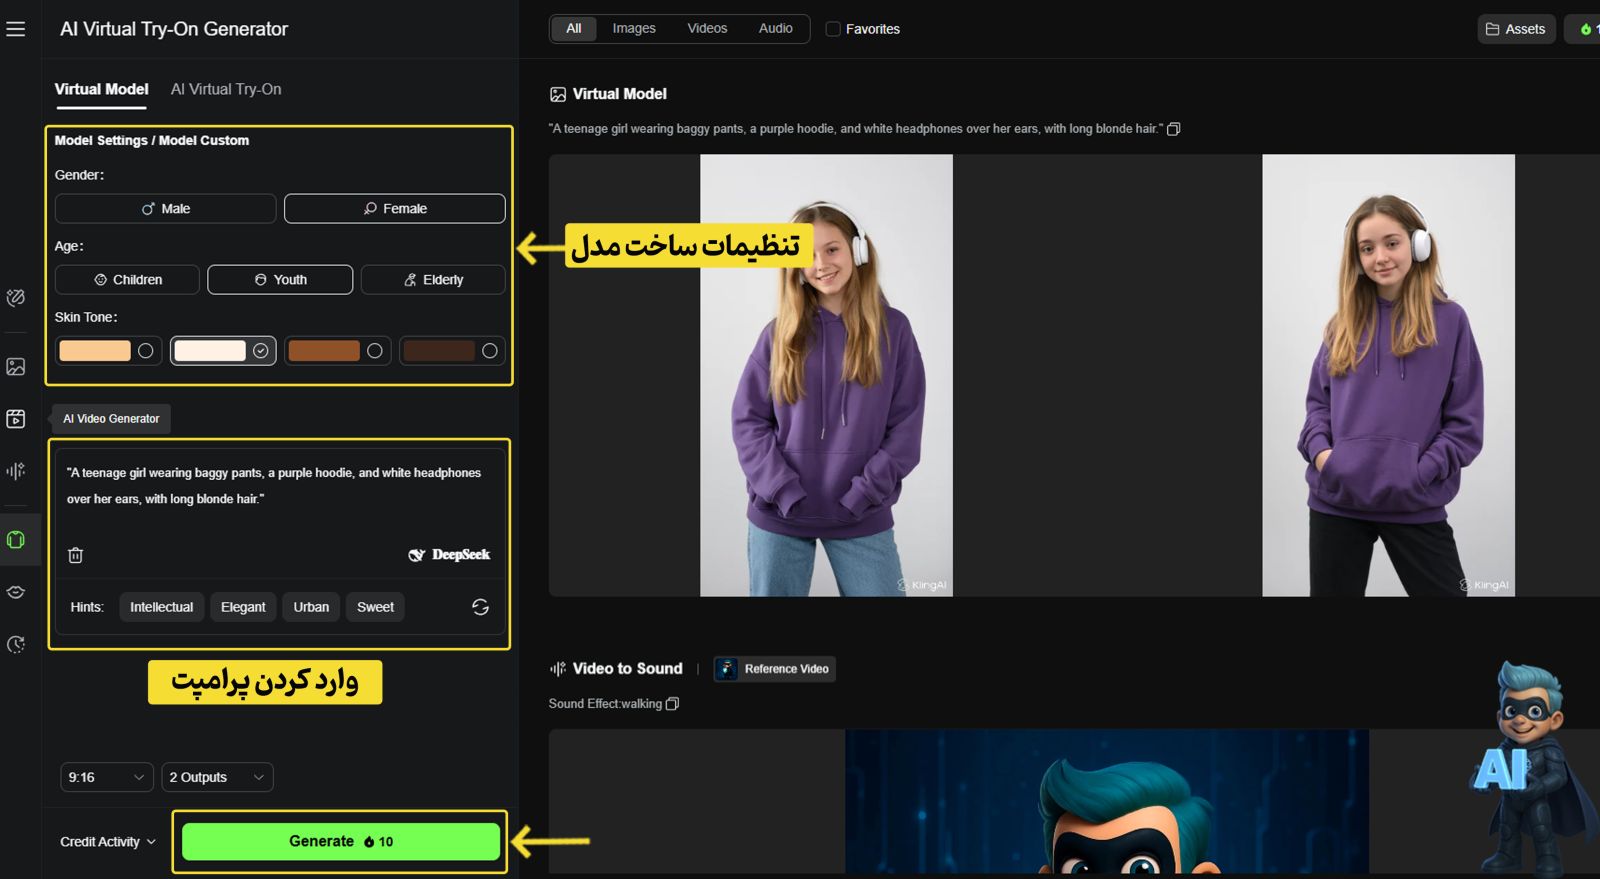Select the Male gender option
This screenshot has width=1600, height=879.
pos(166,209)
